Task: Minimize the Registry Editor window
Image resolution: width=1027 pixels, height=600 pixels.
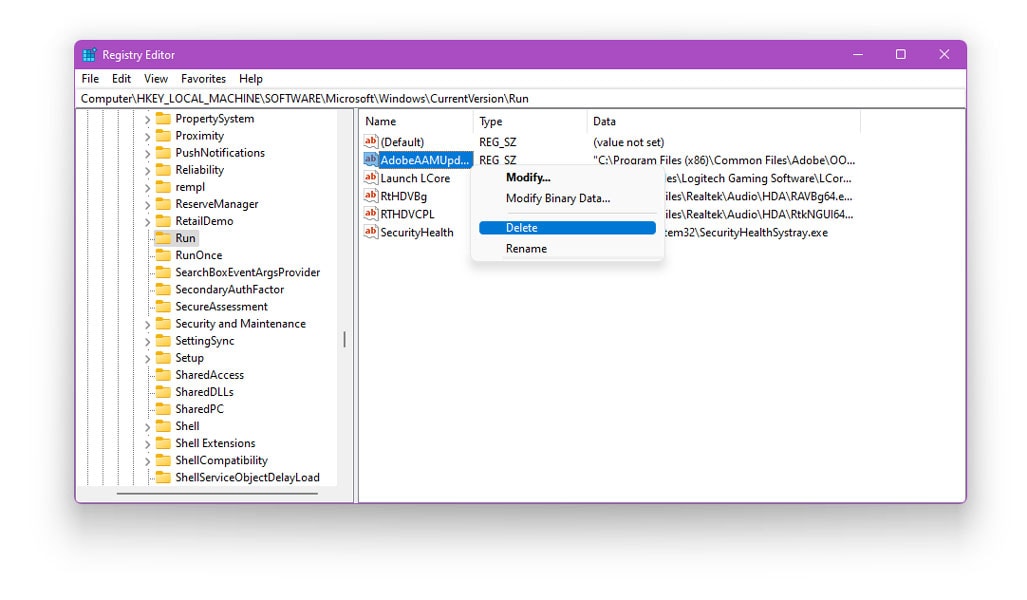Action: [x=858, y=54]
